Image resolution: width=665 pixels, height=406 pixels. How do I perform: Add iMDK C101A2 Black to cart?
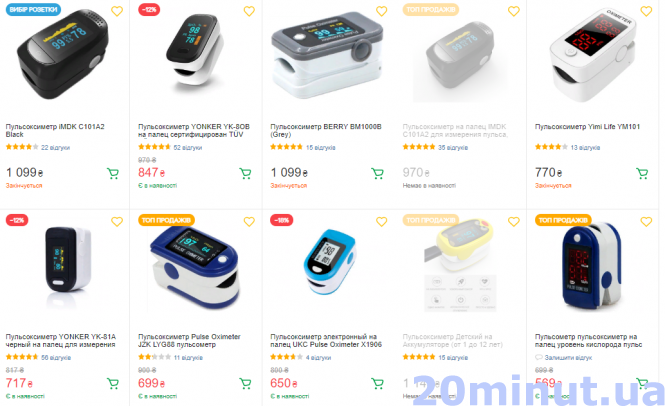point(113,173)
